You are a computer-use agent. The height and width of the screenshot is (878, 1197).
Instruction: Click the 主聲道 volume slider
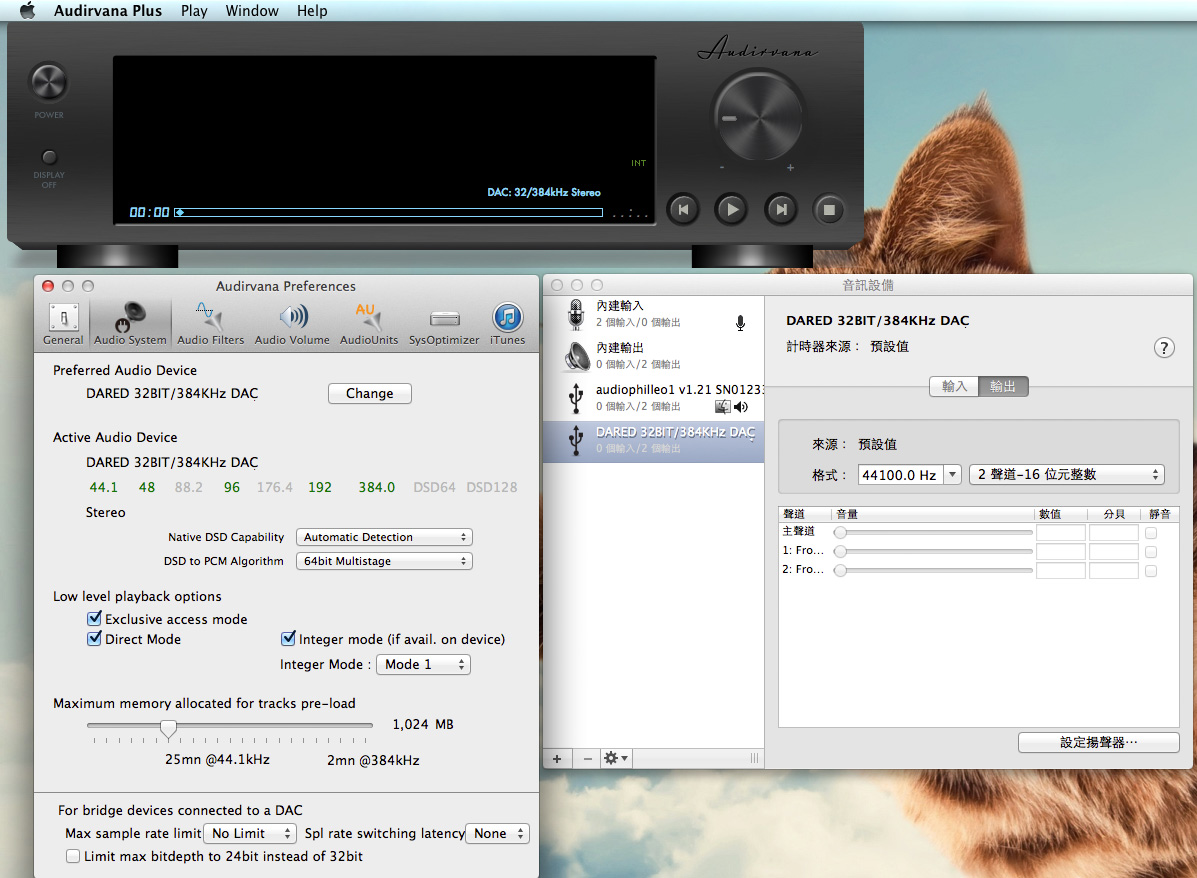[x=935, y=532]
